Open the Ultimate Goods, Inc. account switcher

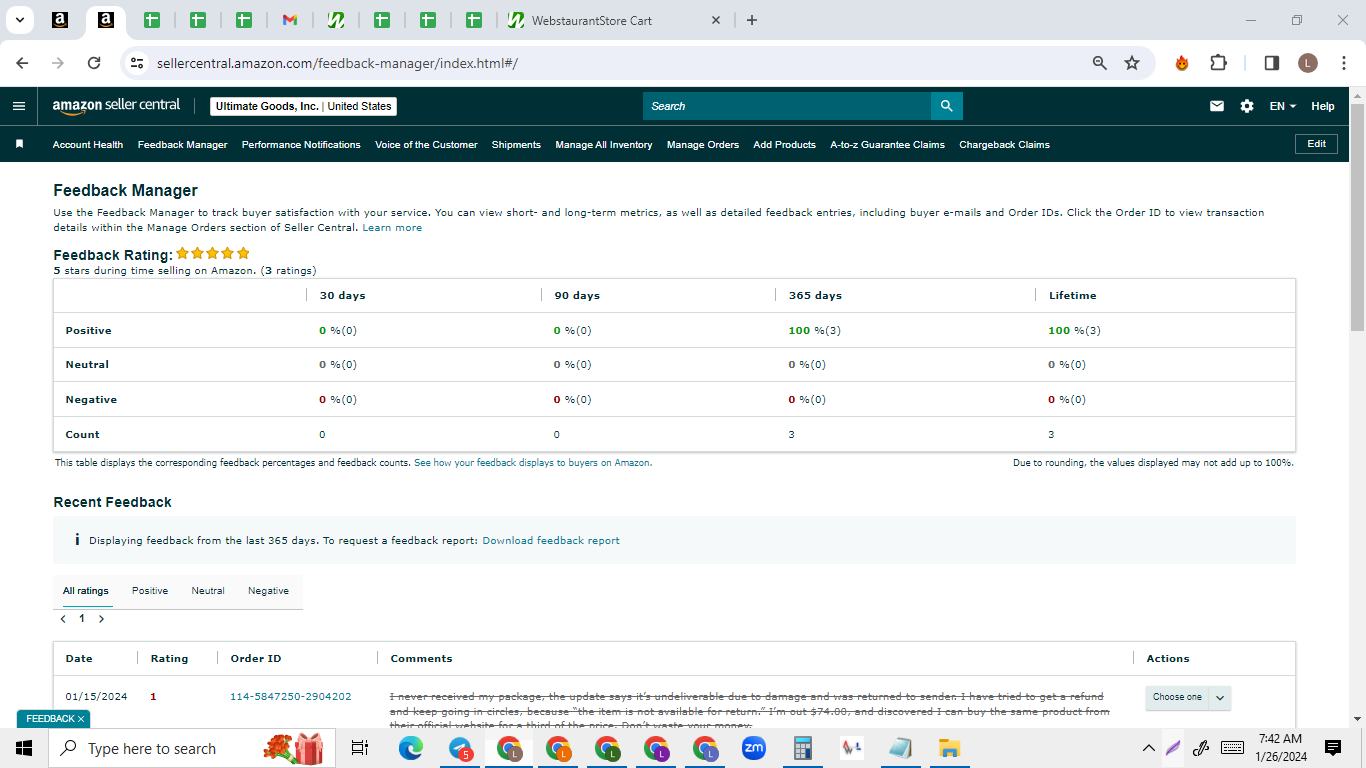(303, 106)
